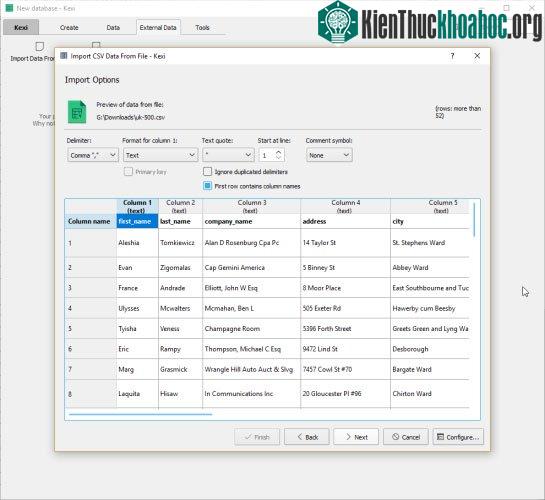
Task: Increase the Start at line value
Action: (x=278, y=152)
